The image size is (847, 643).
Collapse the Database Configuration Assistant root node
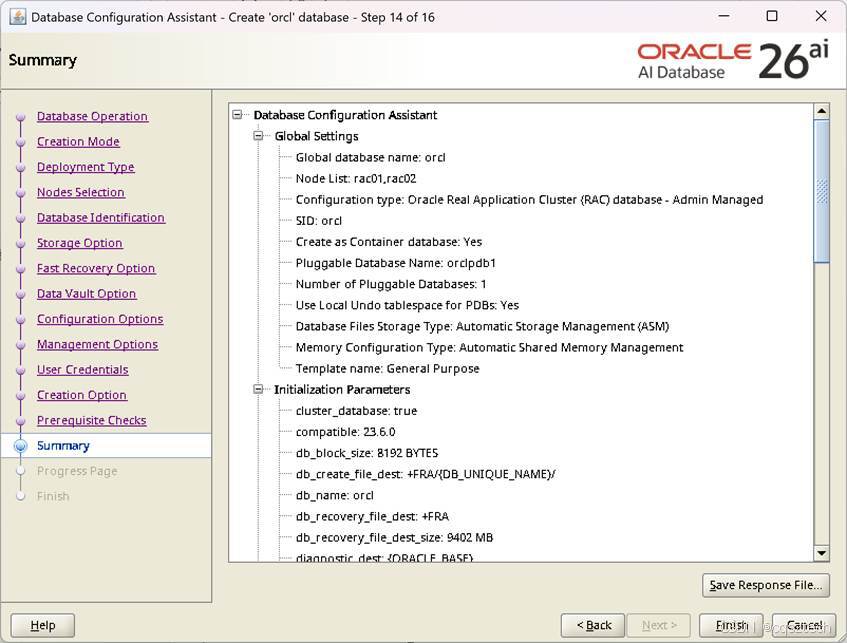[x=237, y=115]
